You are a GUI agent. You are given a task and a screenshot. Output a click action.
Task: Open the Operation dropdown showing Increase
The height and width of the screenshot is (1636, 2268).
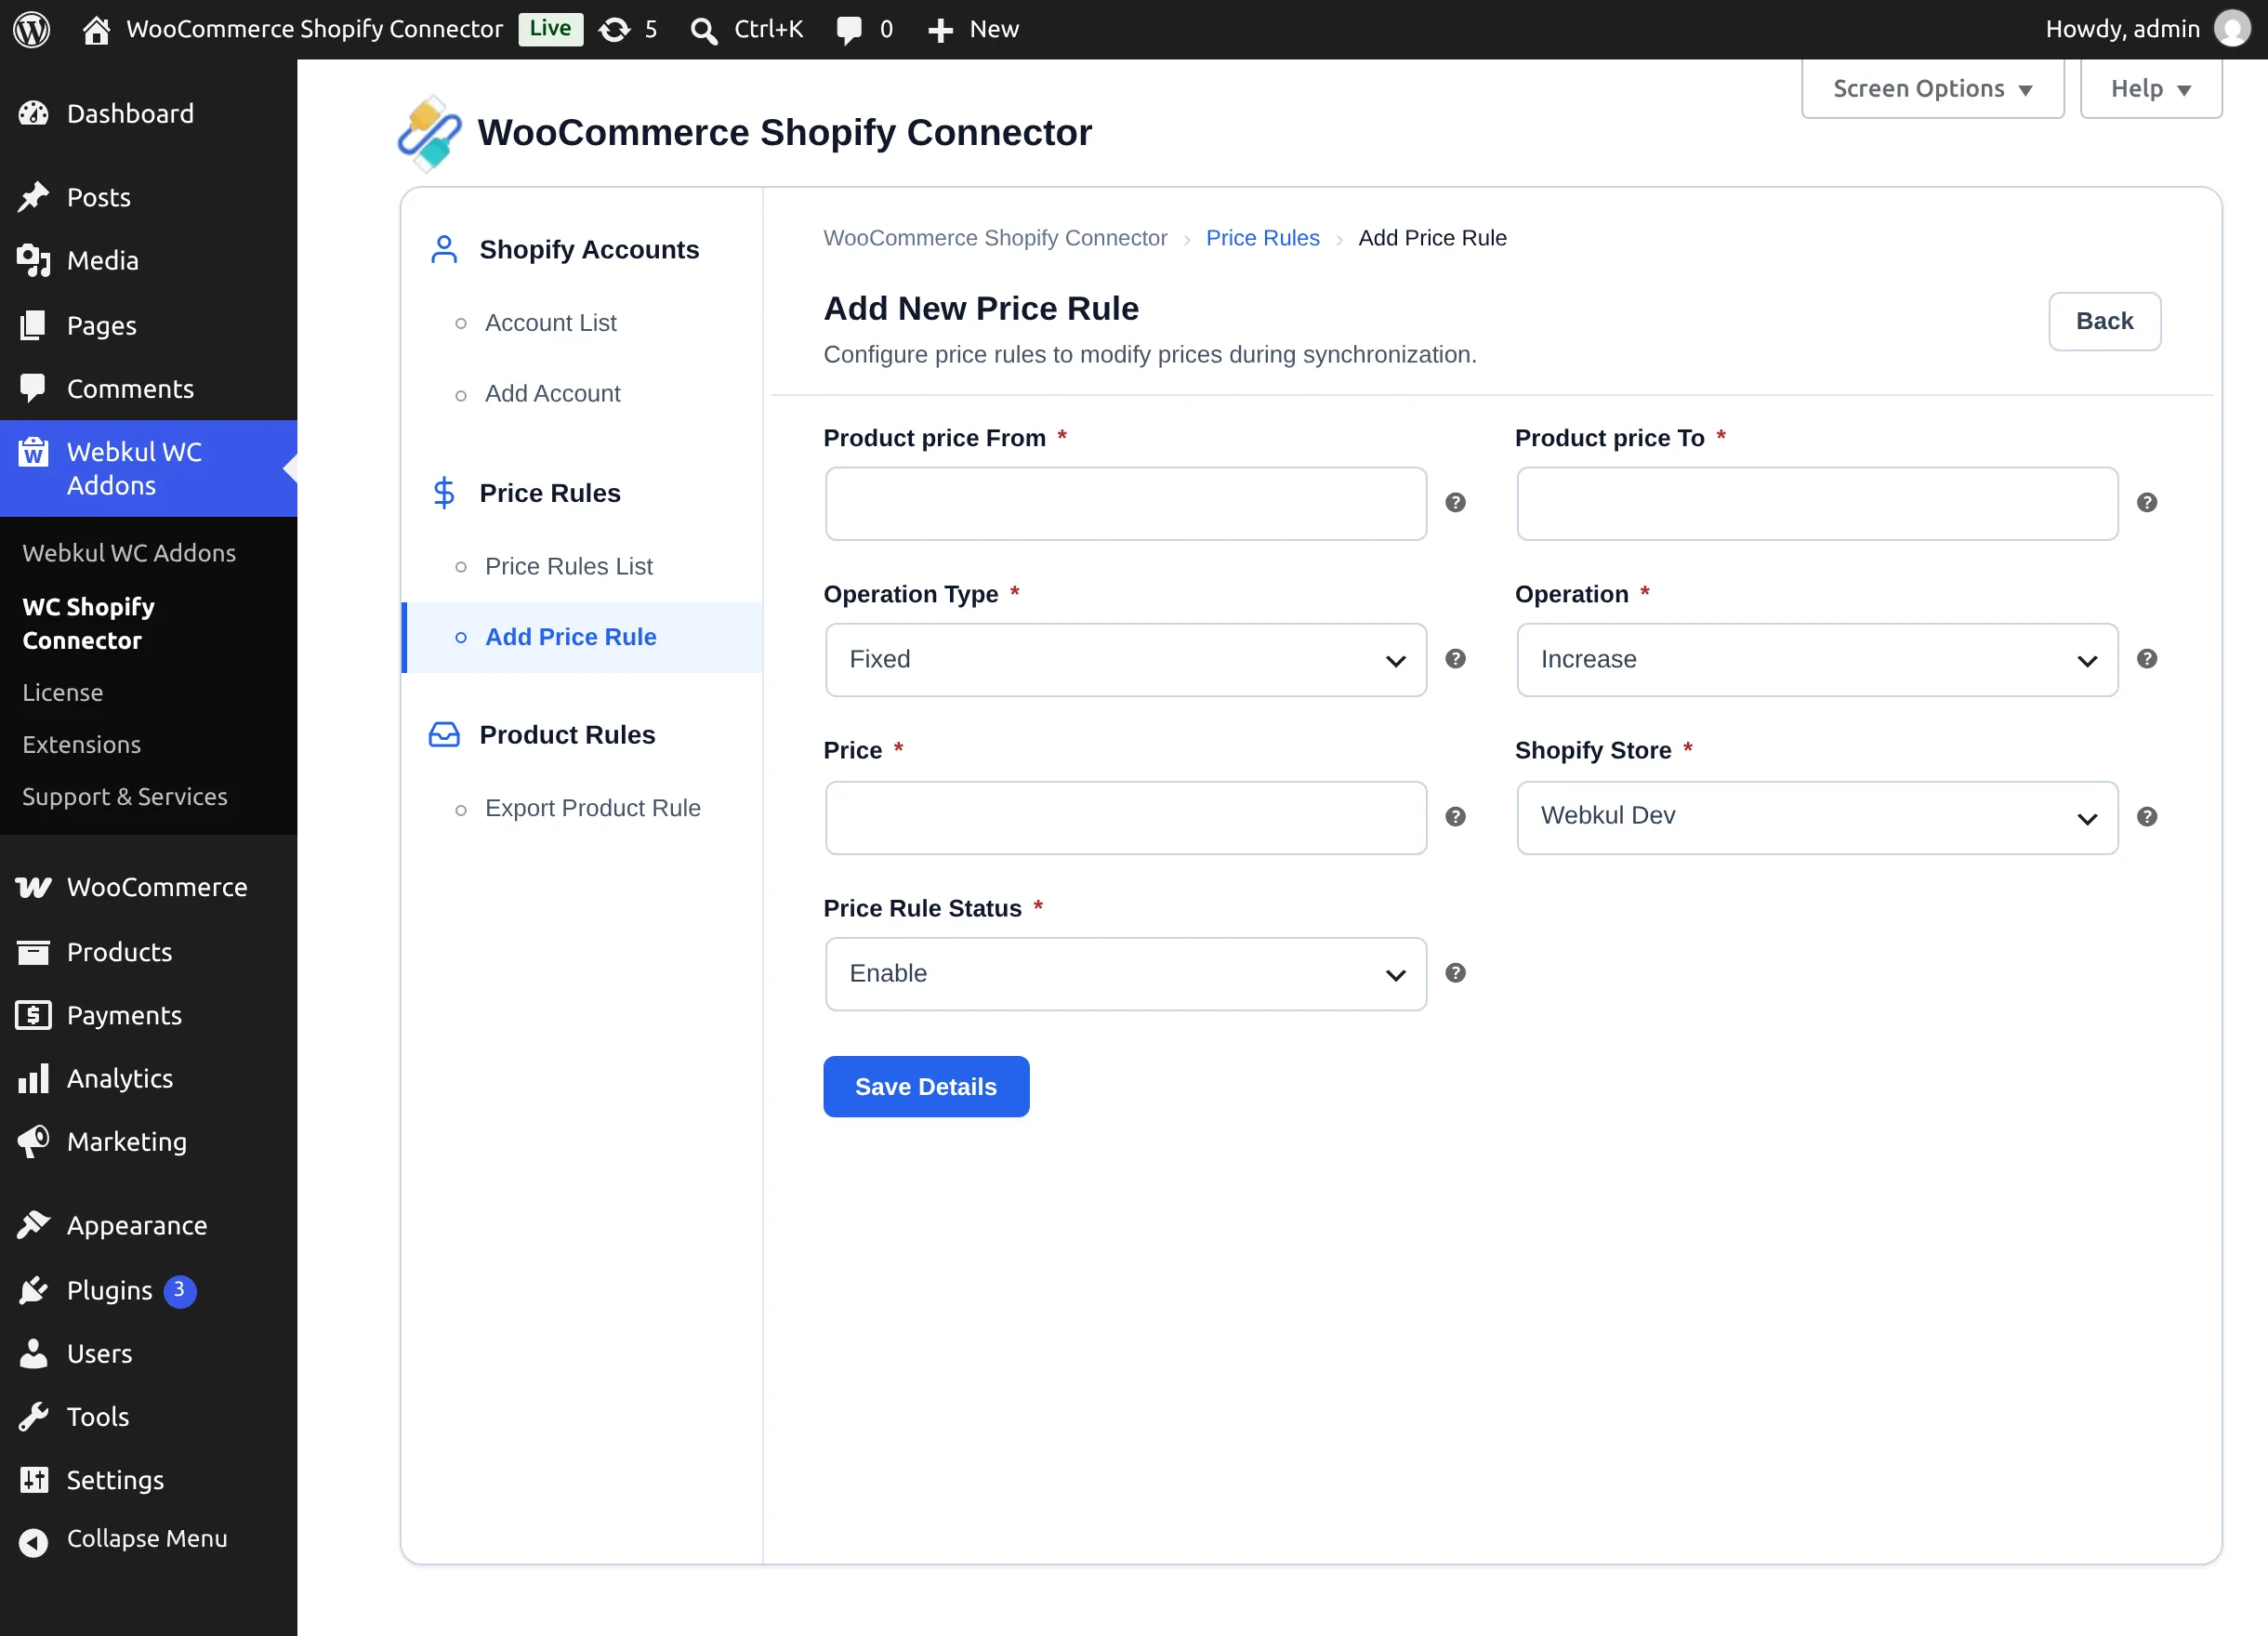(1817, 660)
